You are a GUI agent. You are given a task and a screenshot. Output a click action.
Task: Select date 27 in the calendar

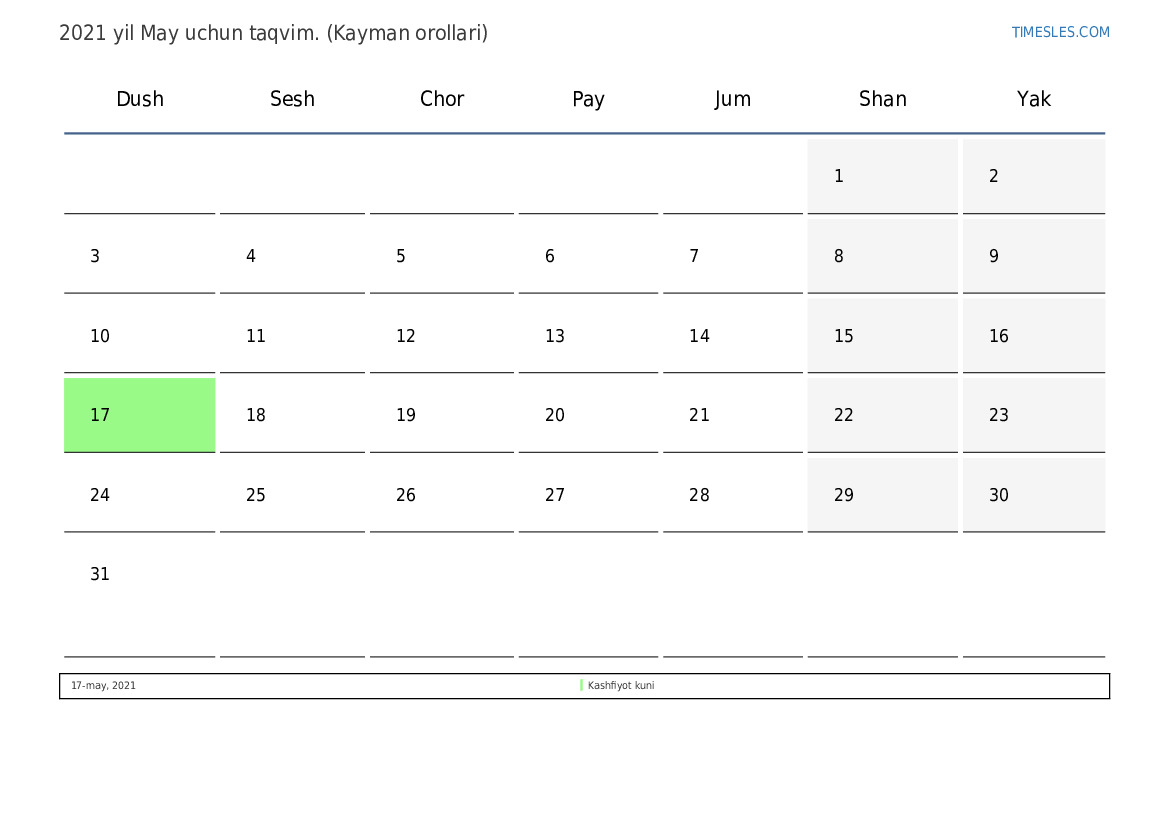point(588,494)
